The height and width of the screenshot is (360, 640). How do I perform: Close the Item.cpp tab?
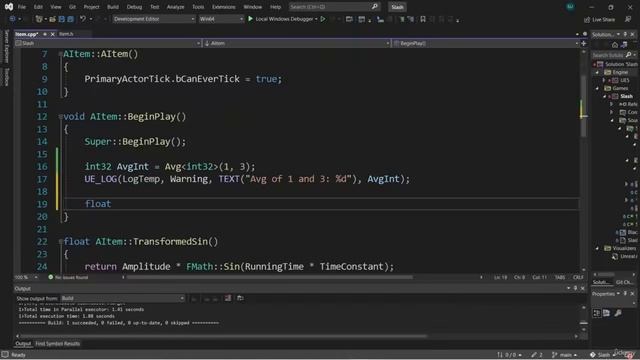coord(53,34)
